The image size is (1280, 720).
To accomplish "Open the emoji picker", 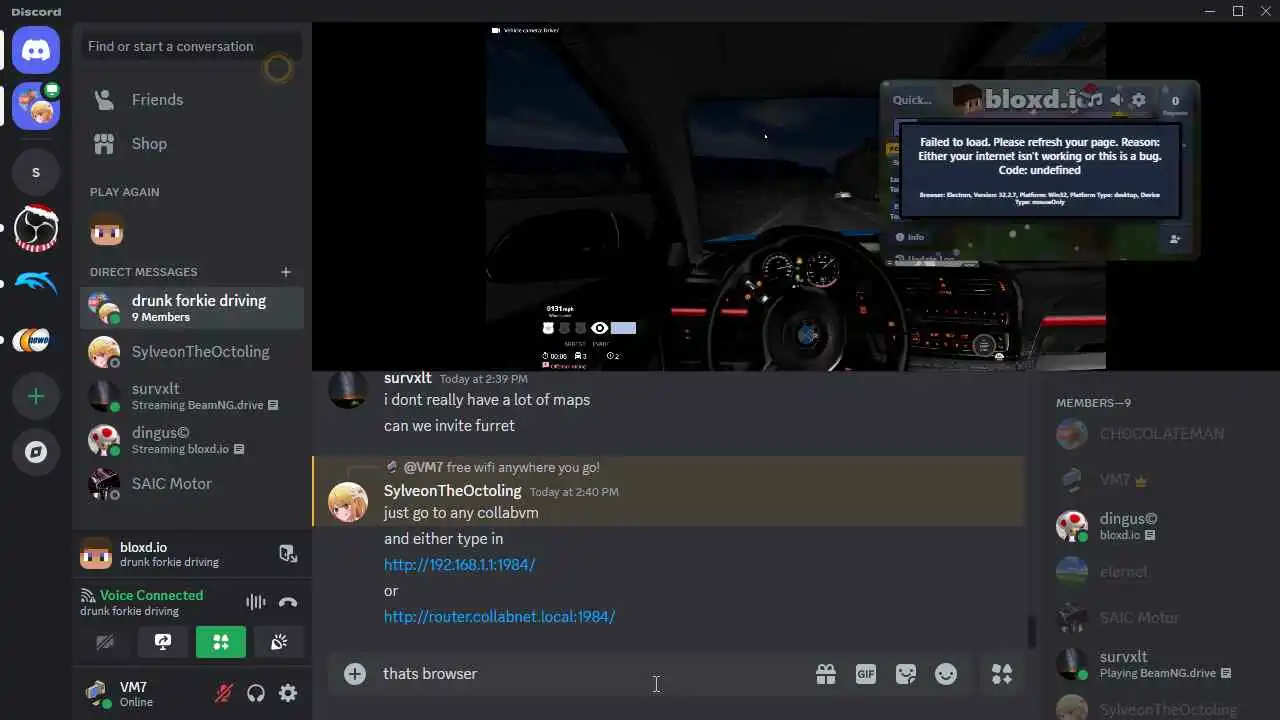I will 946,674.
